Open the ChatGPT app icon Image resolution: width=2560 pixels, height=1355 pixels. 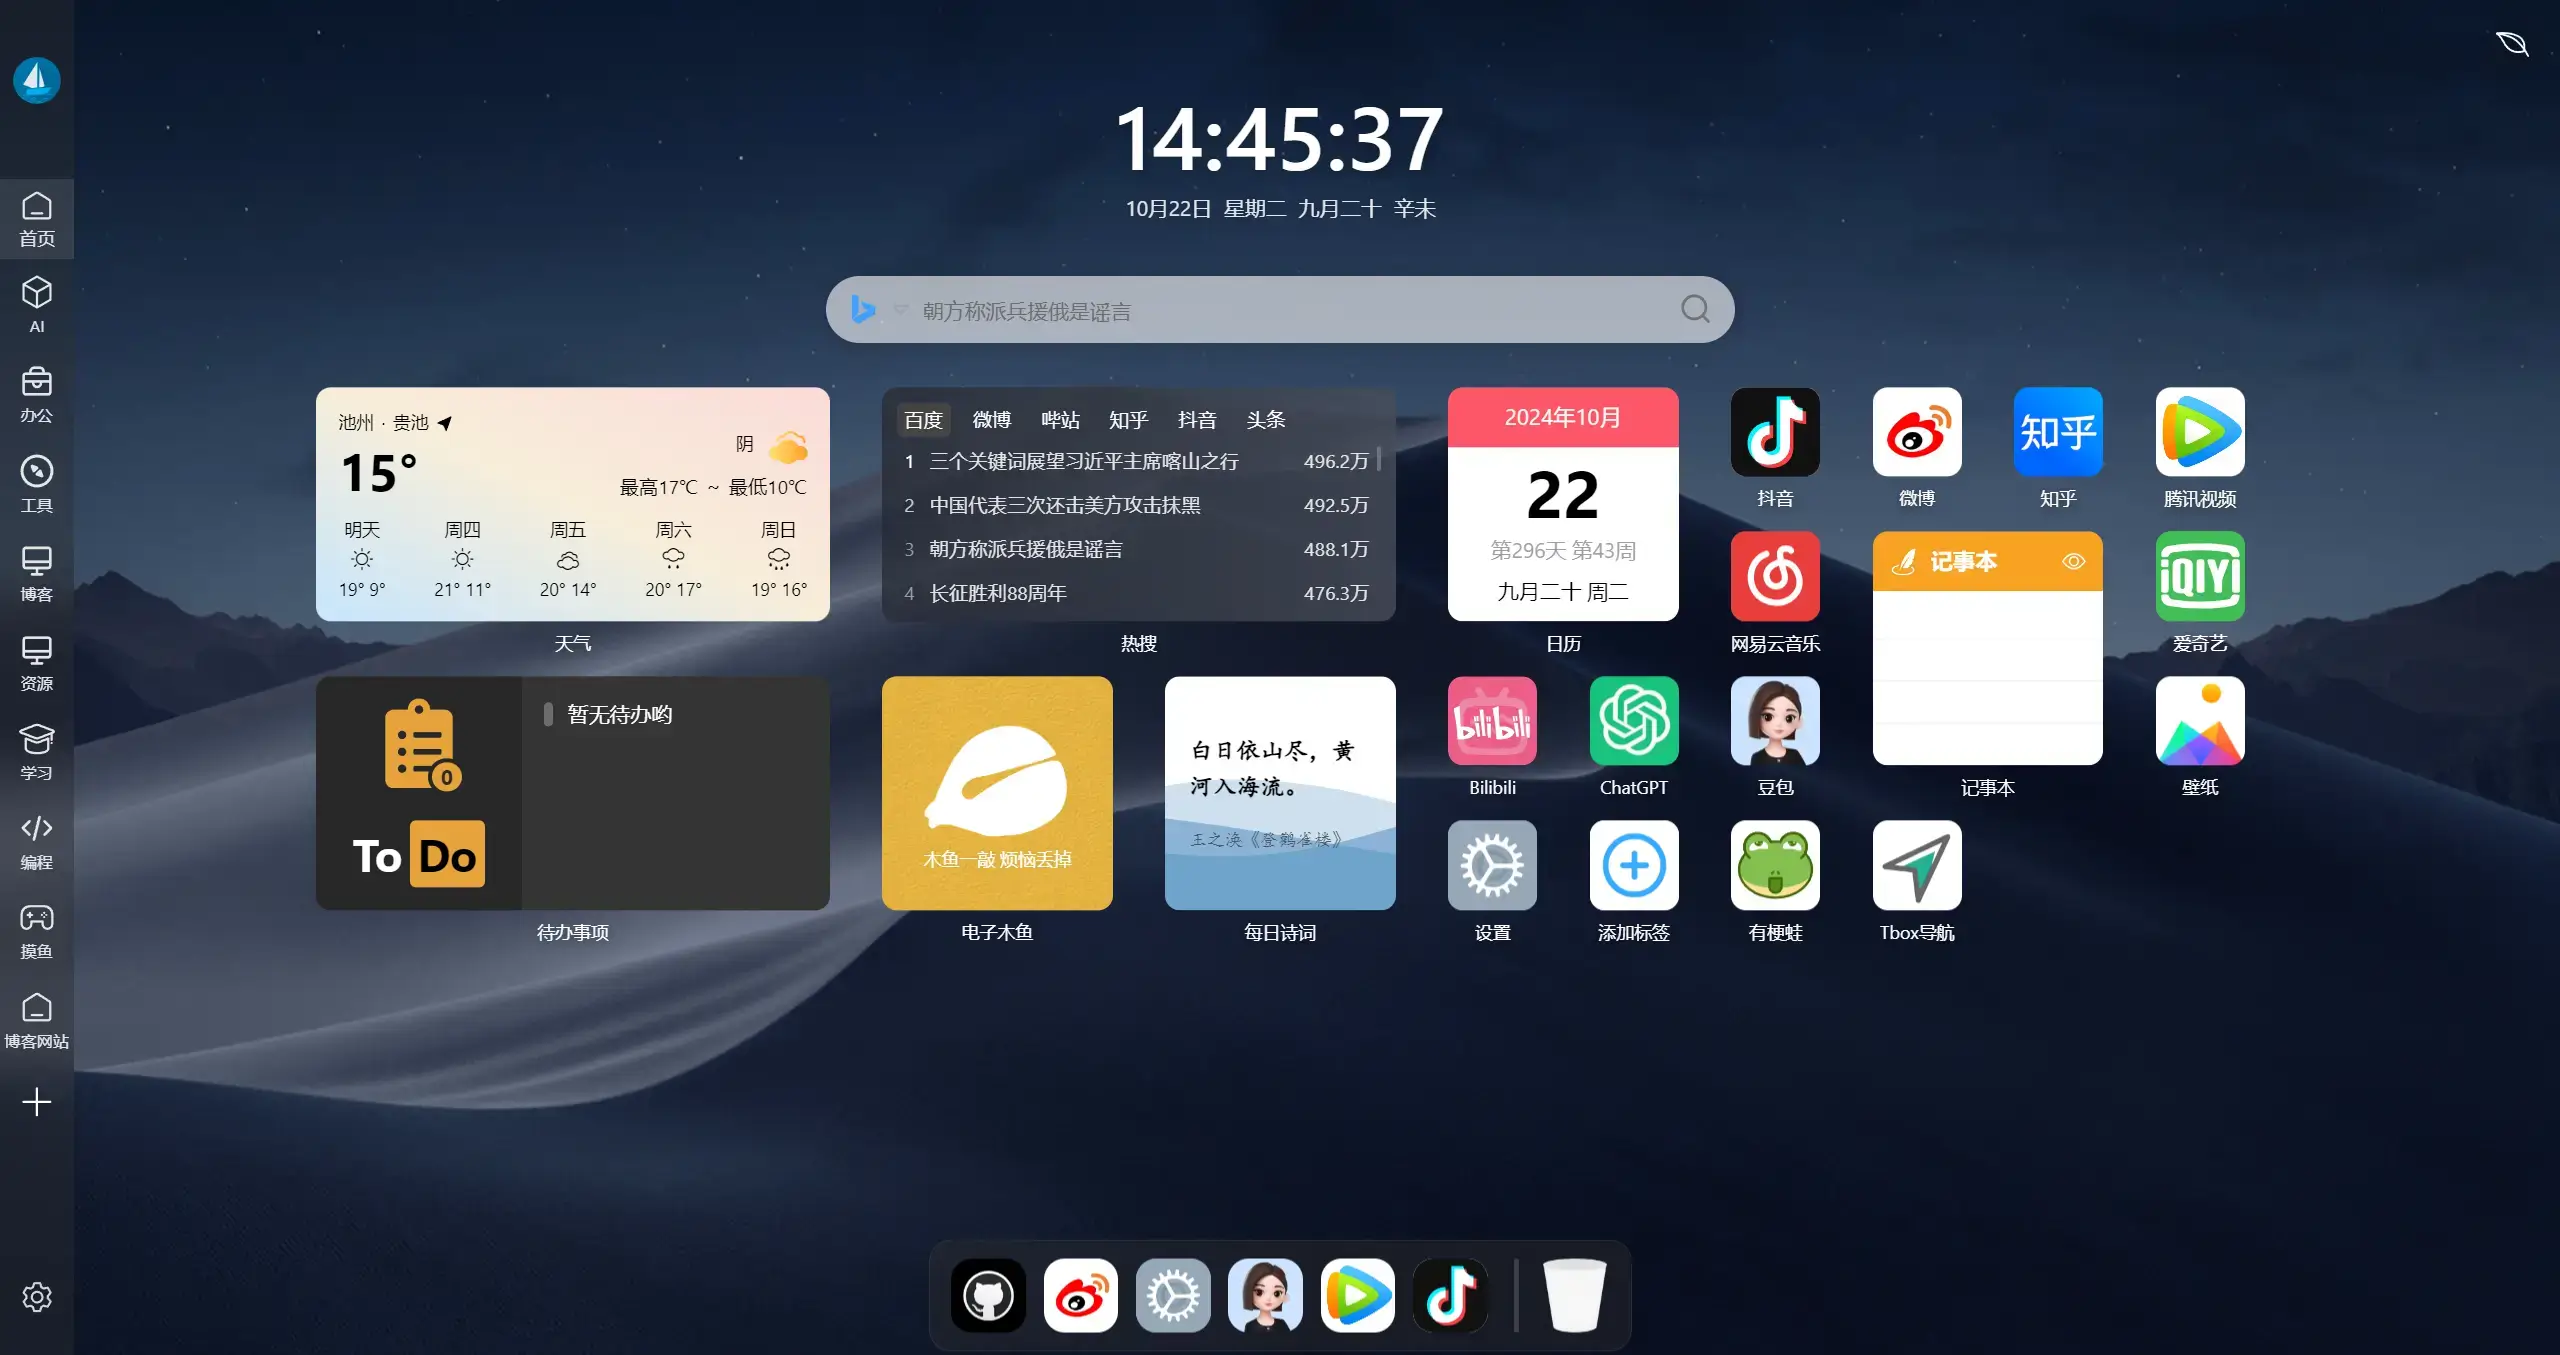pyautogui.click(x=1633, y=721)
